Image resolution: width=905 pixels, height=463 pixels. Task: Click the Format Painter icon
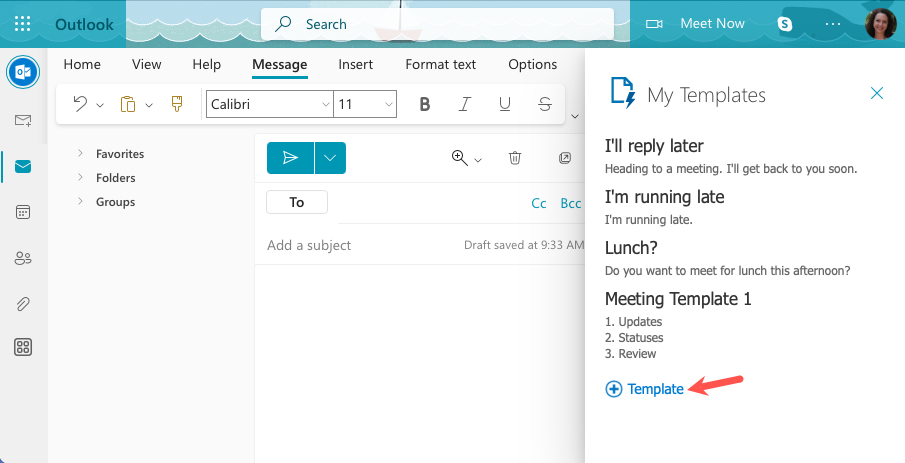pyautogui.click(x=177, y=104)
